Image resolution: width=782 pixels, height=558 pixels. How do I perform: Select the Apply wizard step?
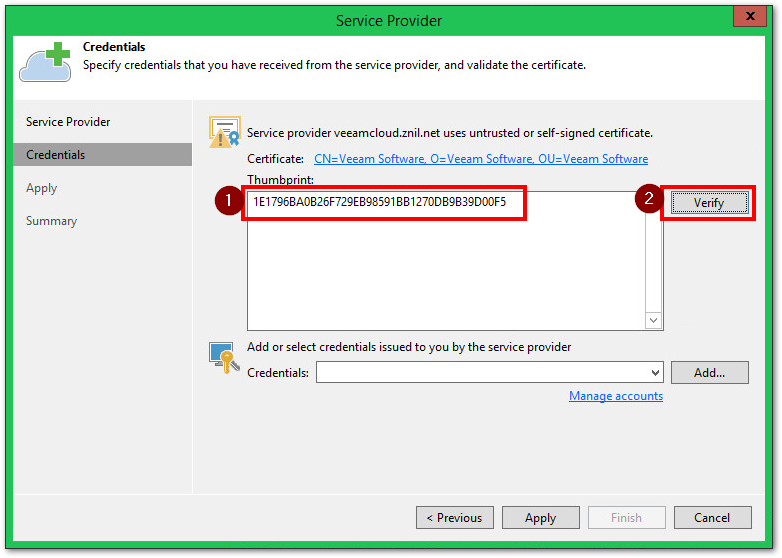[x=42, y=188]
